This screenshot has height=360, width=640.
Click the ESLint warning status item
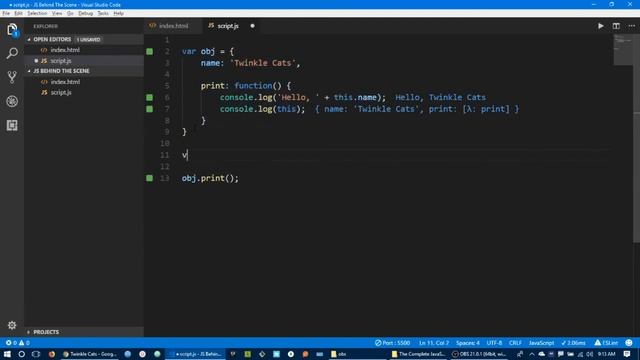tap(607, 343)
